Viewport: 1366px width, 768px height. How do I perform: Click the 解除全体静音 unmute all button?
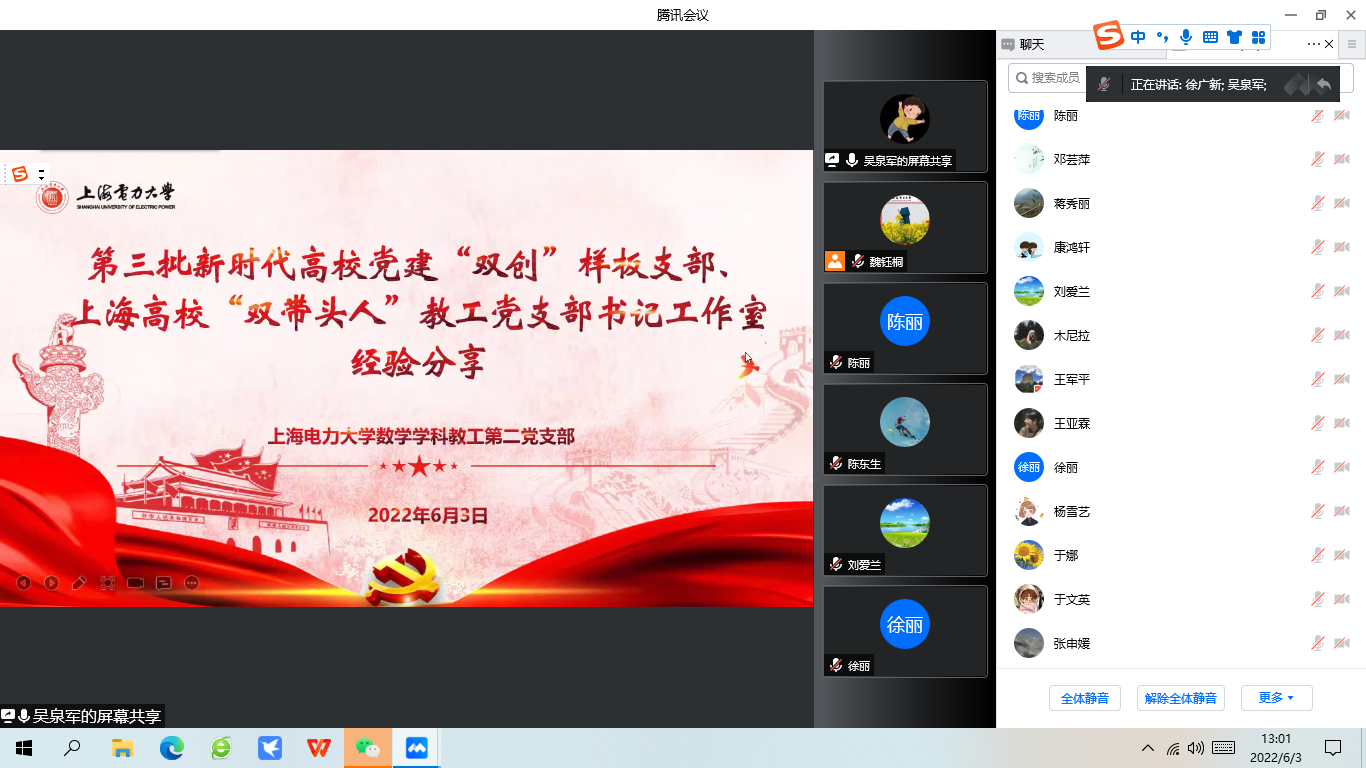coord(1180,697)
